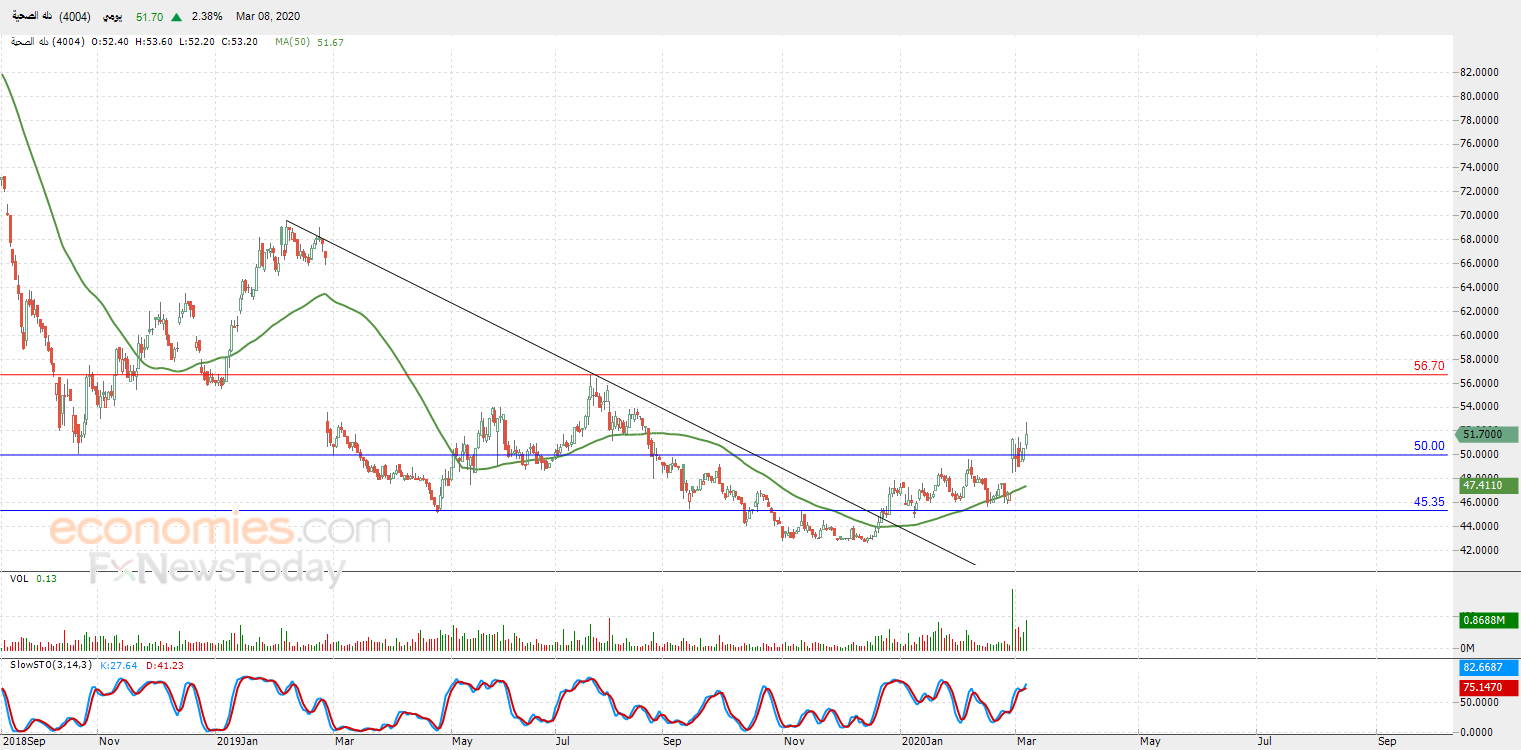Select the "VOL" volume panel label
This screenshot has height=750, width=1521.
19,578
